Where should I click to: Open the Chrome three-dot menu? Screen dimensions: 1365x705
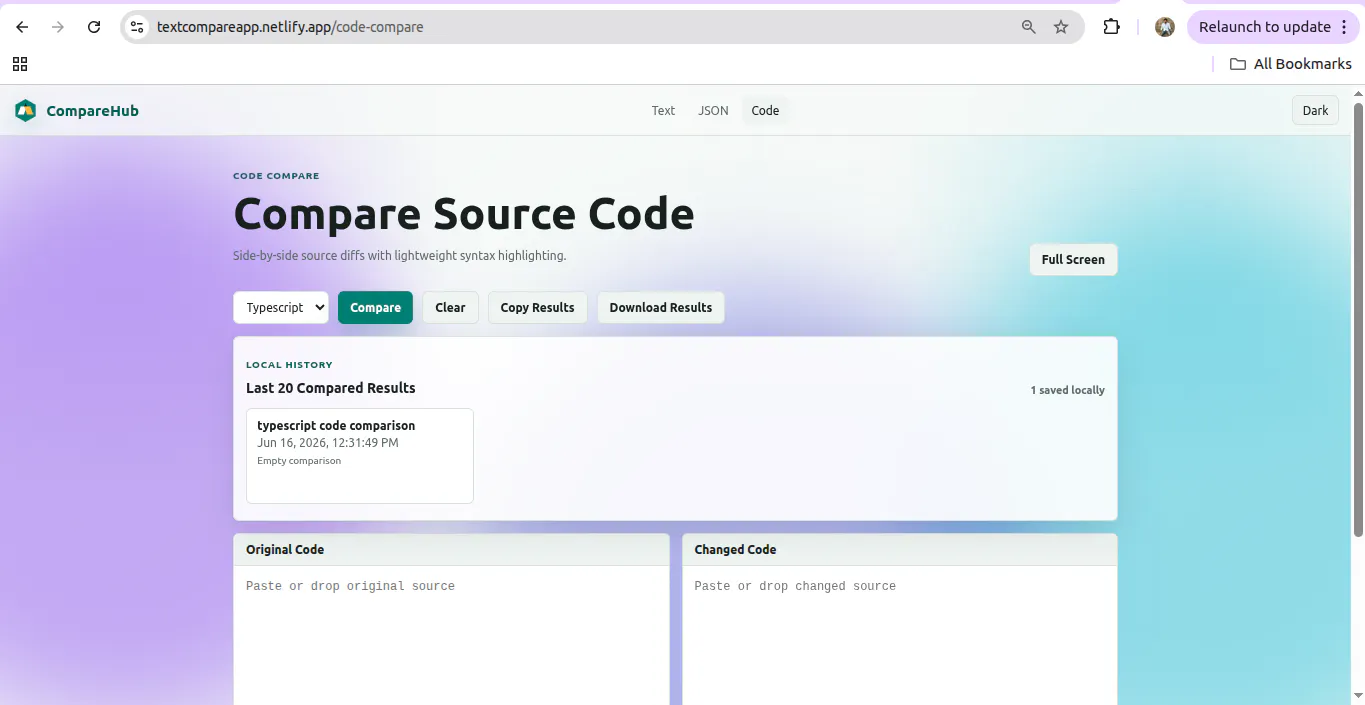1344,27
